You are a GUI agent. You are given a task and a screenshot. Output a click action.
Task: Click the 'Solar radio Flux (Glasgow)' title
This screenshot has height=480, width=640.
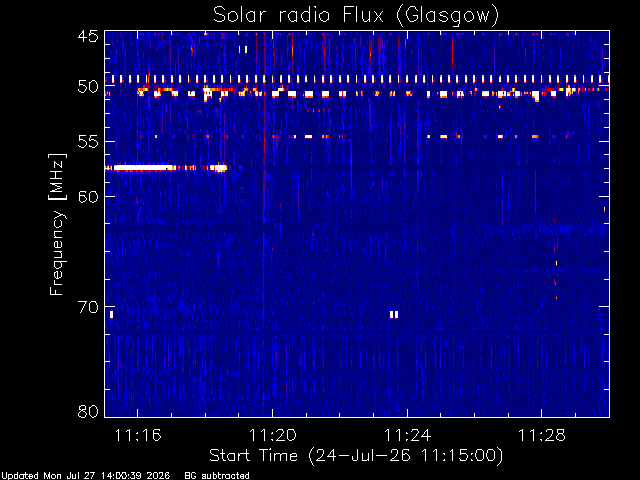356,15
